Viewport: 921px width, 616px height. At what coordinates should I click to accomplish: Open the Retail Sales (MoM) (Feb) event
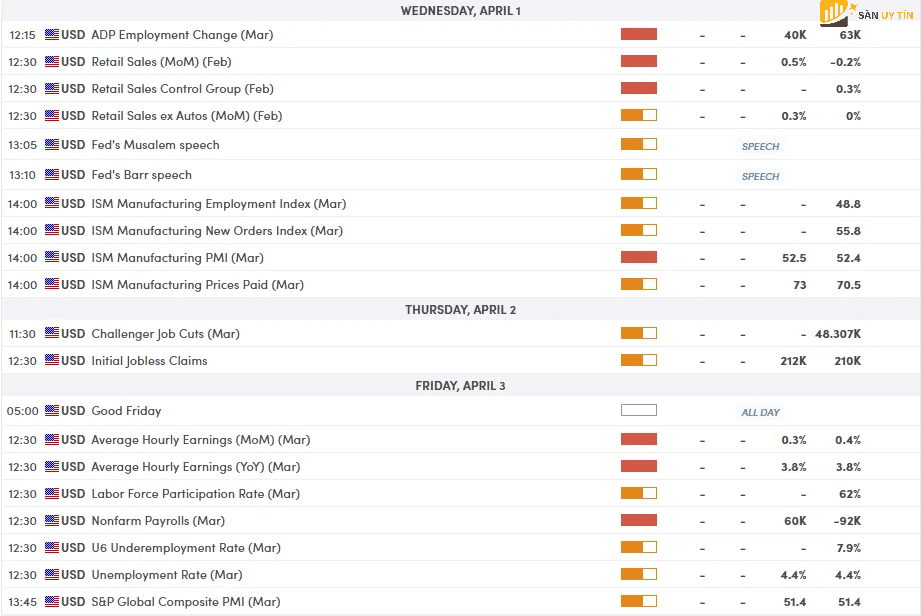(161, 62)
